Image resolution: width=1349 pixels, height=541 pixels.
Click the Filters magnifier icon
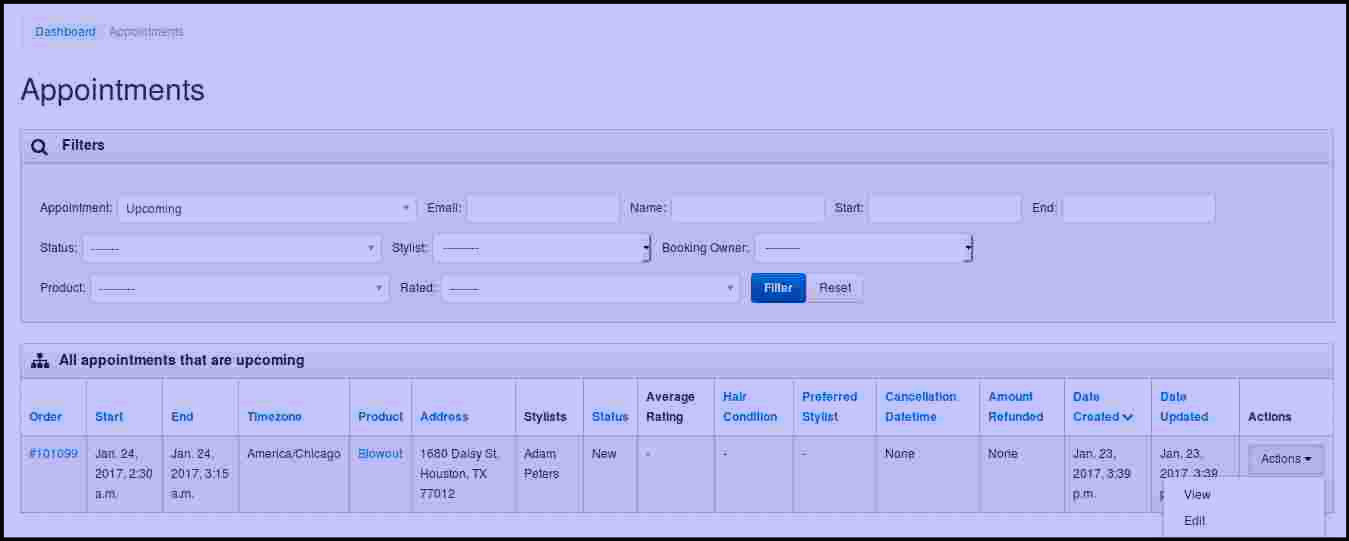[39, 146]
